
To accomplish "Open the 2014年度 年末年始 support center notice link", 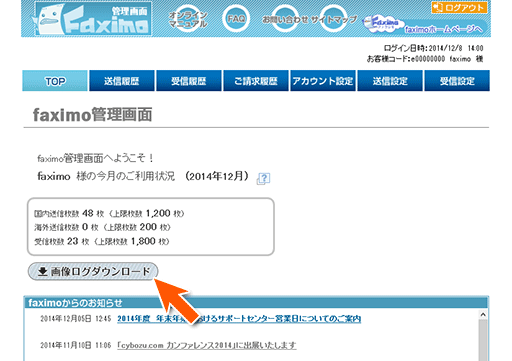I will click(239, 319).
